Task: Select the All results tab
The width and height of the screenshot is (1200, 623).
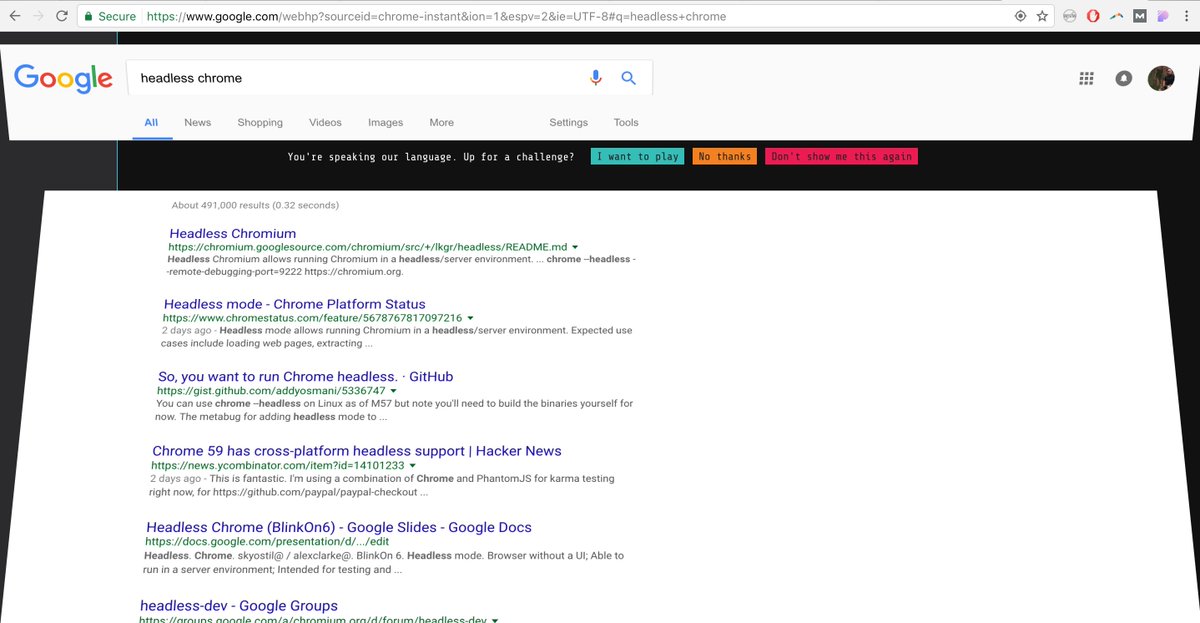Action: (151, 122)
